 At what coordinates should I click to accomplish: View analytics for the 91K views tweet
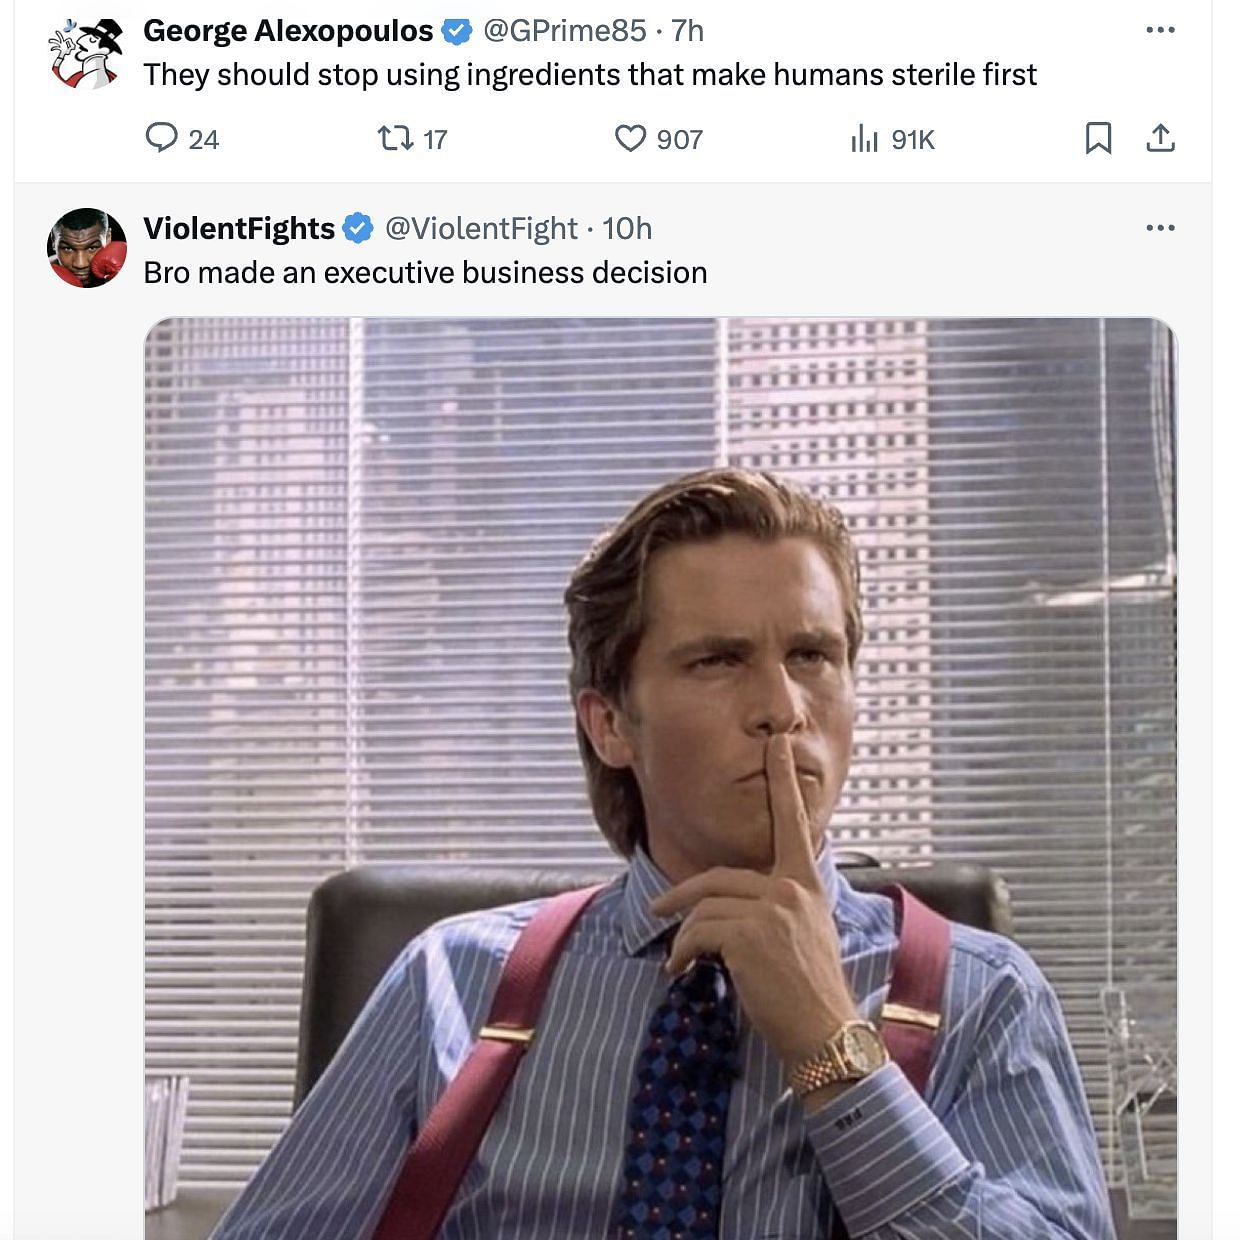click(x=865, y=138)
